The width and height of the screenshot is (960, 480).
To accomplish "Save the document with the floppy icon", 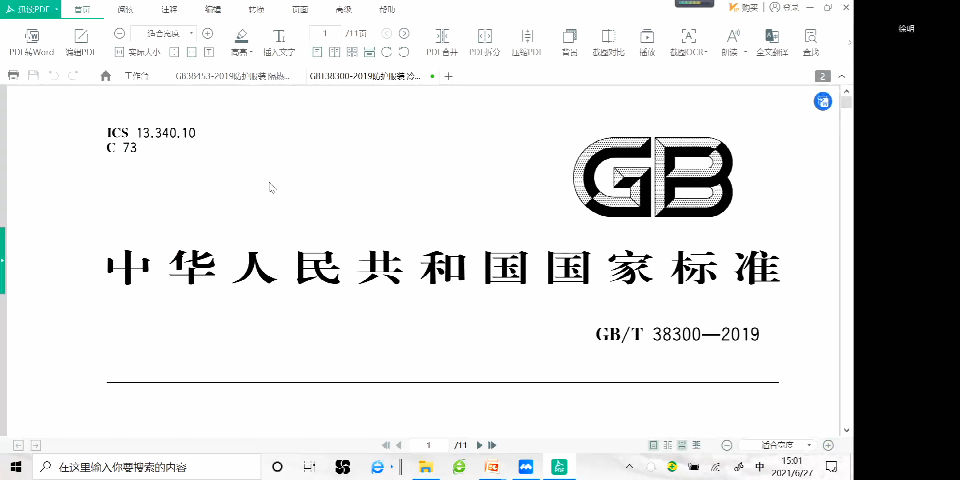I will point(34,75).
